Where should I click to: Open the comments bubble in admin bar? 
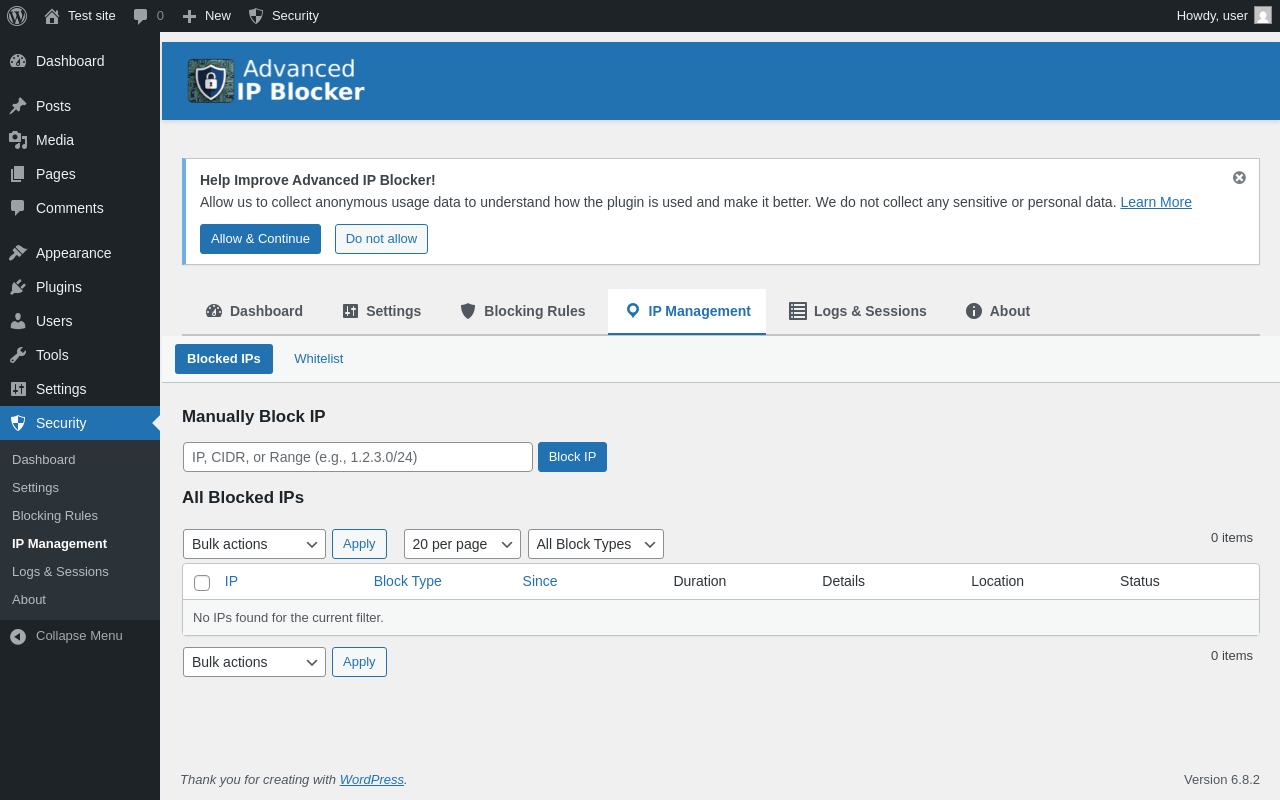pos(141,16)
